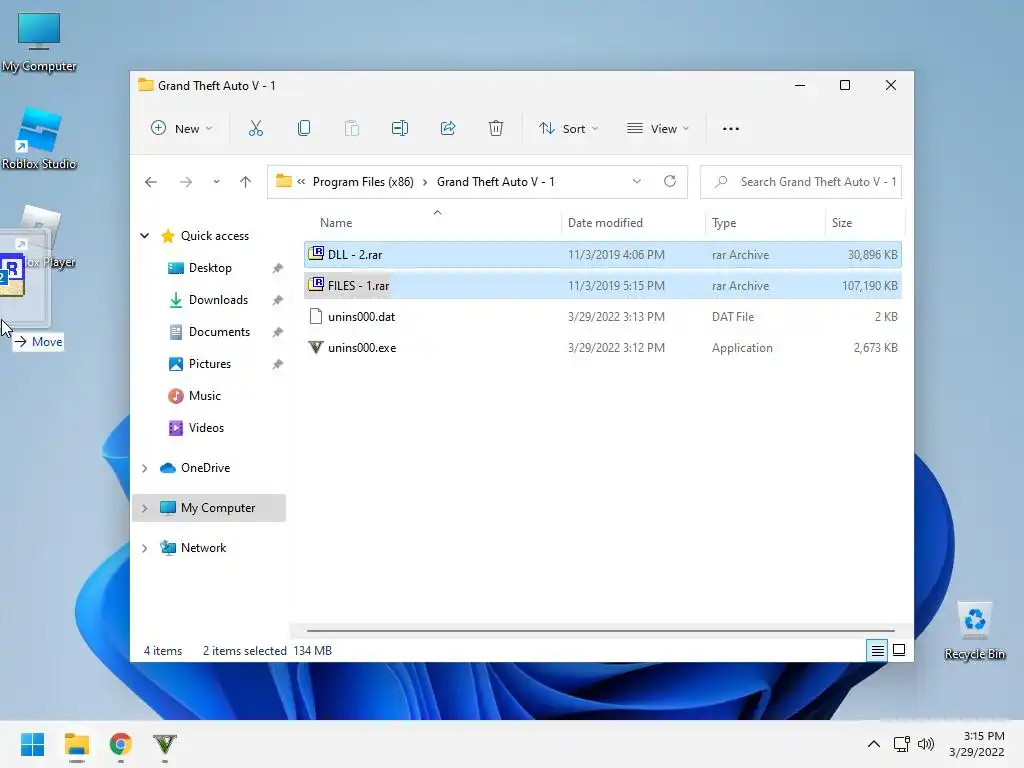Screen dimensions: 1024x768
Task: Open Desktop in Quick access
Action: pos(210,268)
